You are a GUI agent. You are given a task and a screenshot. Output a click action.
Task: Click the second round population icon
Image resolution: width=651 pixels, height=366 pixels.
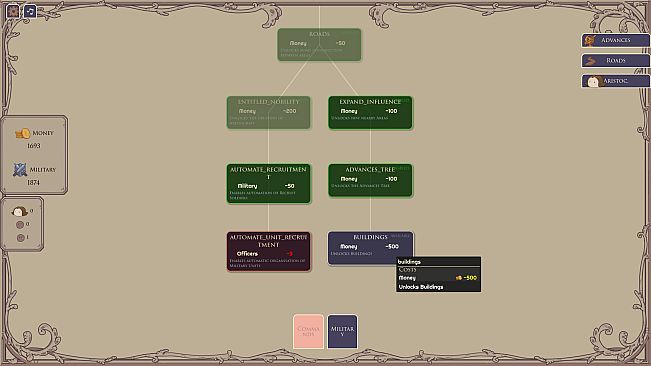click(x=20, y=225)
